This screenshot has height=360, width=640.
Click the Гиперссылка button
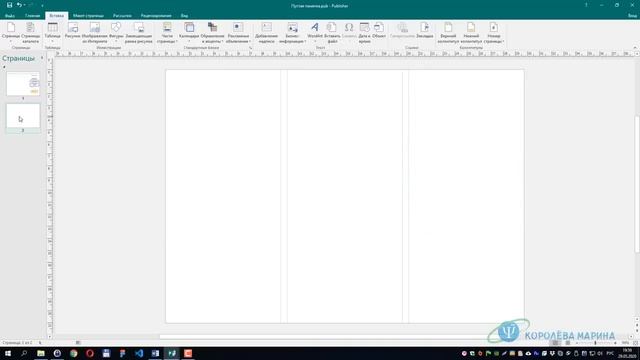pyautogui.click(x=402, y=31)
